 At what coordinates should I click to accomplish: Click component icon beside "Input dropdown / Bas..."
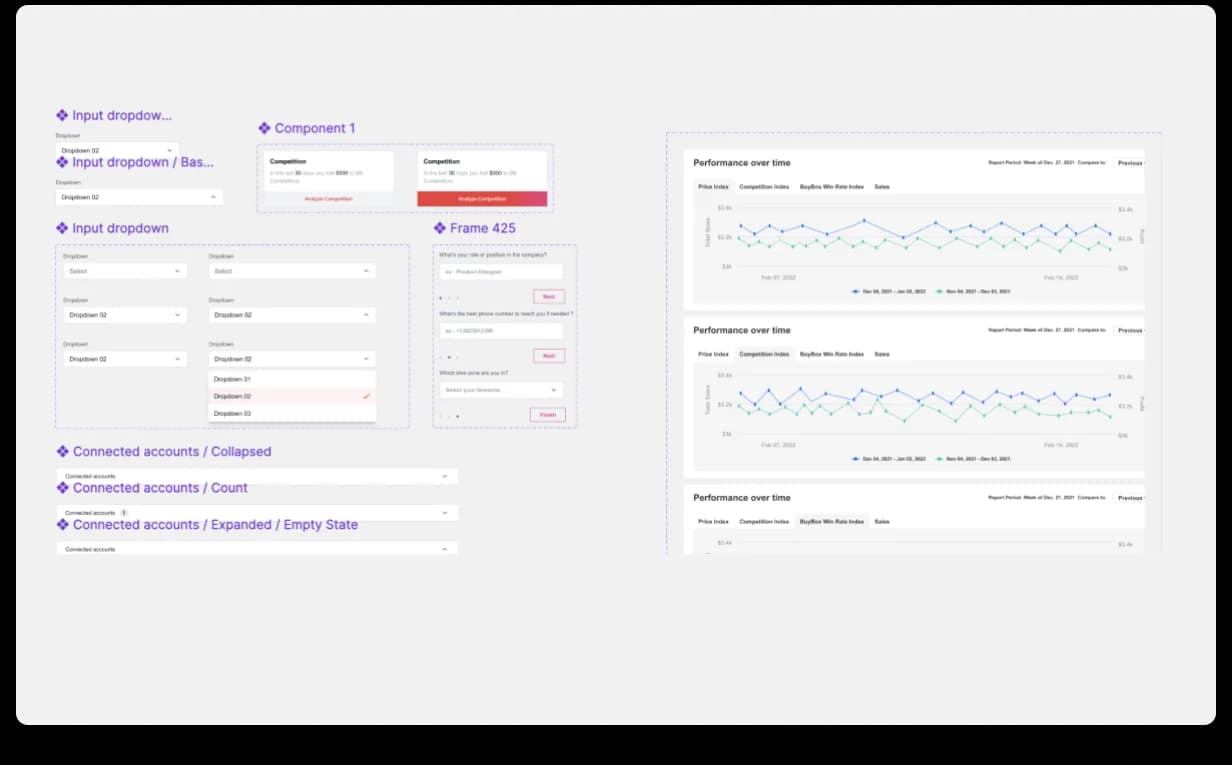[x=63, y=162]
